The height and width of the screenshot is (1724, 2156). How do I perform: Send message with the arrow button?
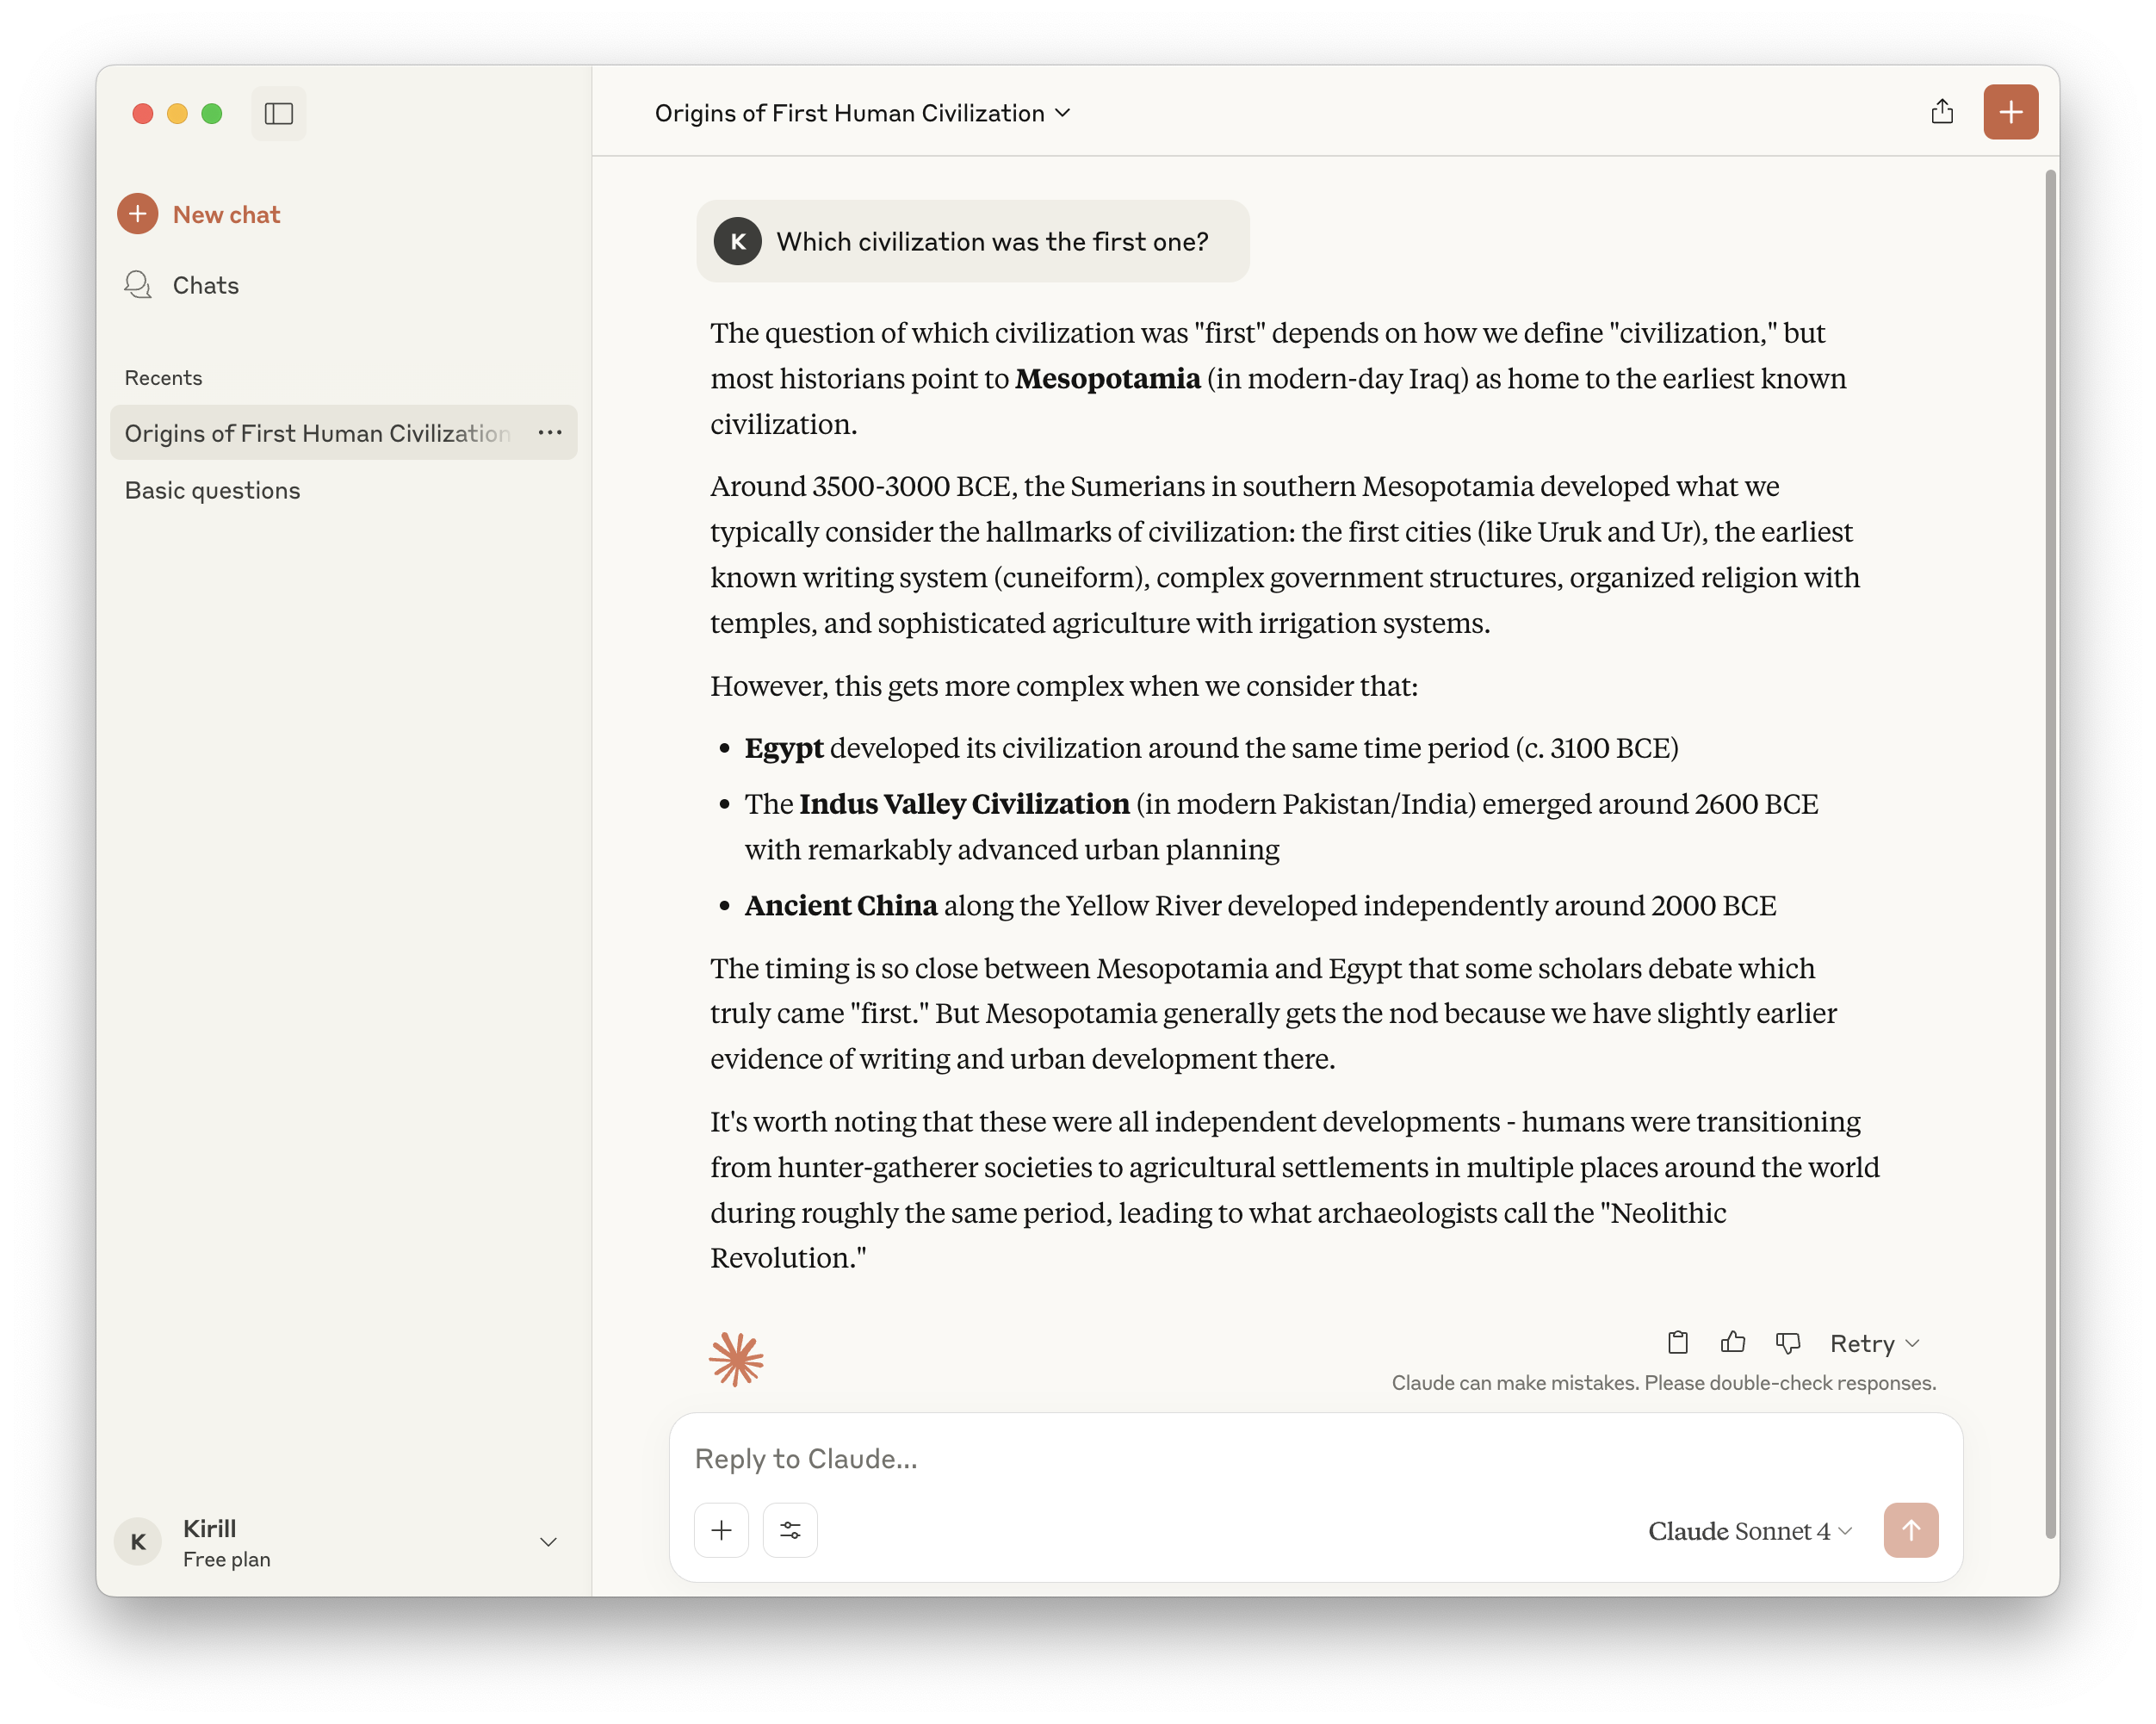coord(1910,1529)
